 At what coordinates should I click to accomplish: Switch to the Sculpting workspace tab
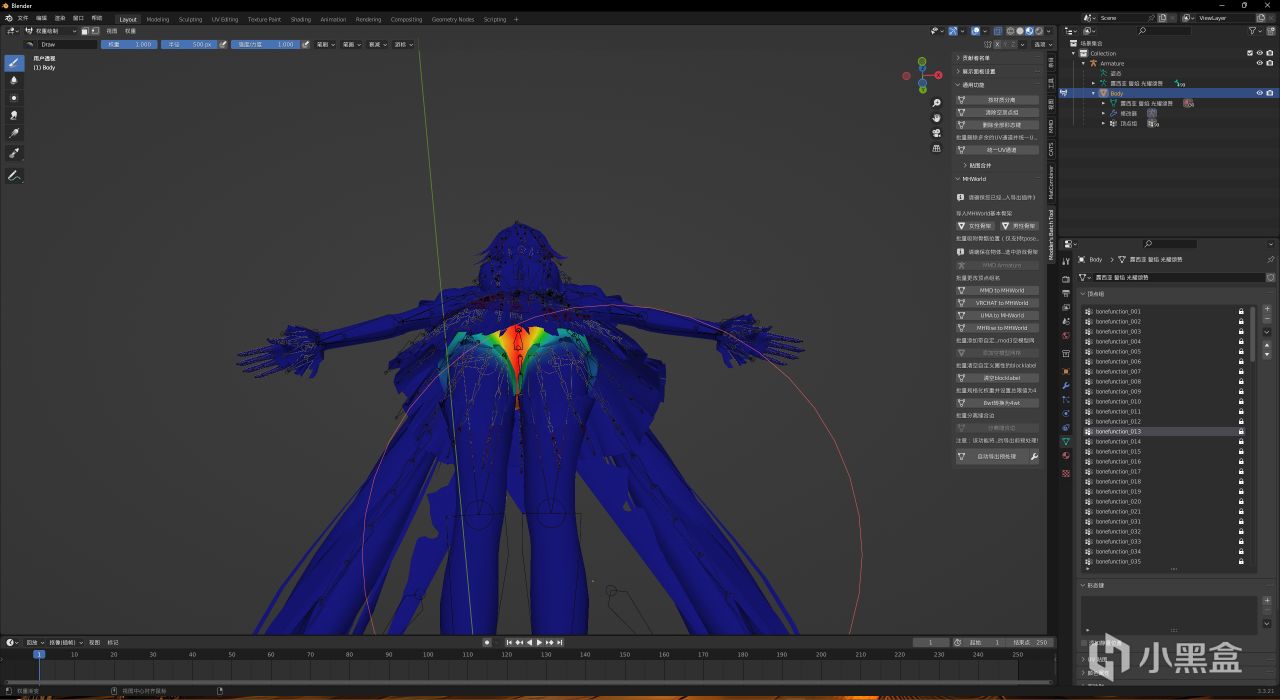tap(190, 19)
